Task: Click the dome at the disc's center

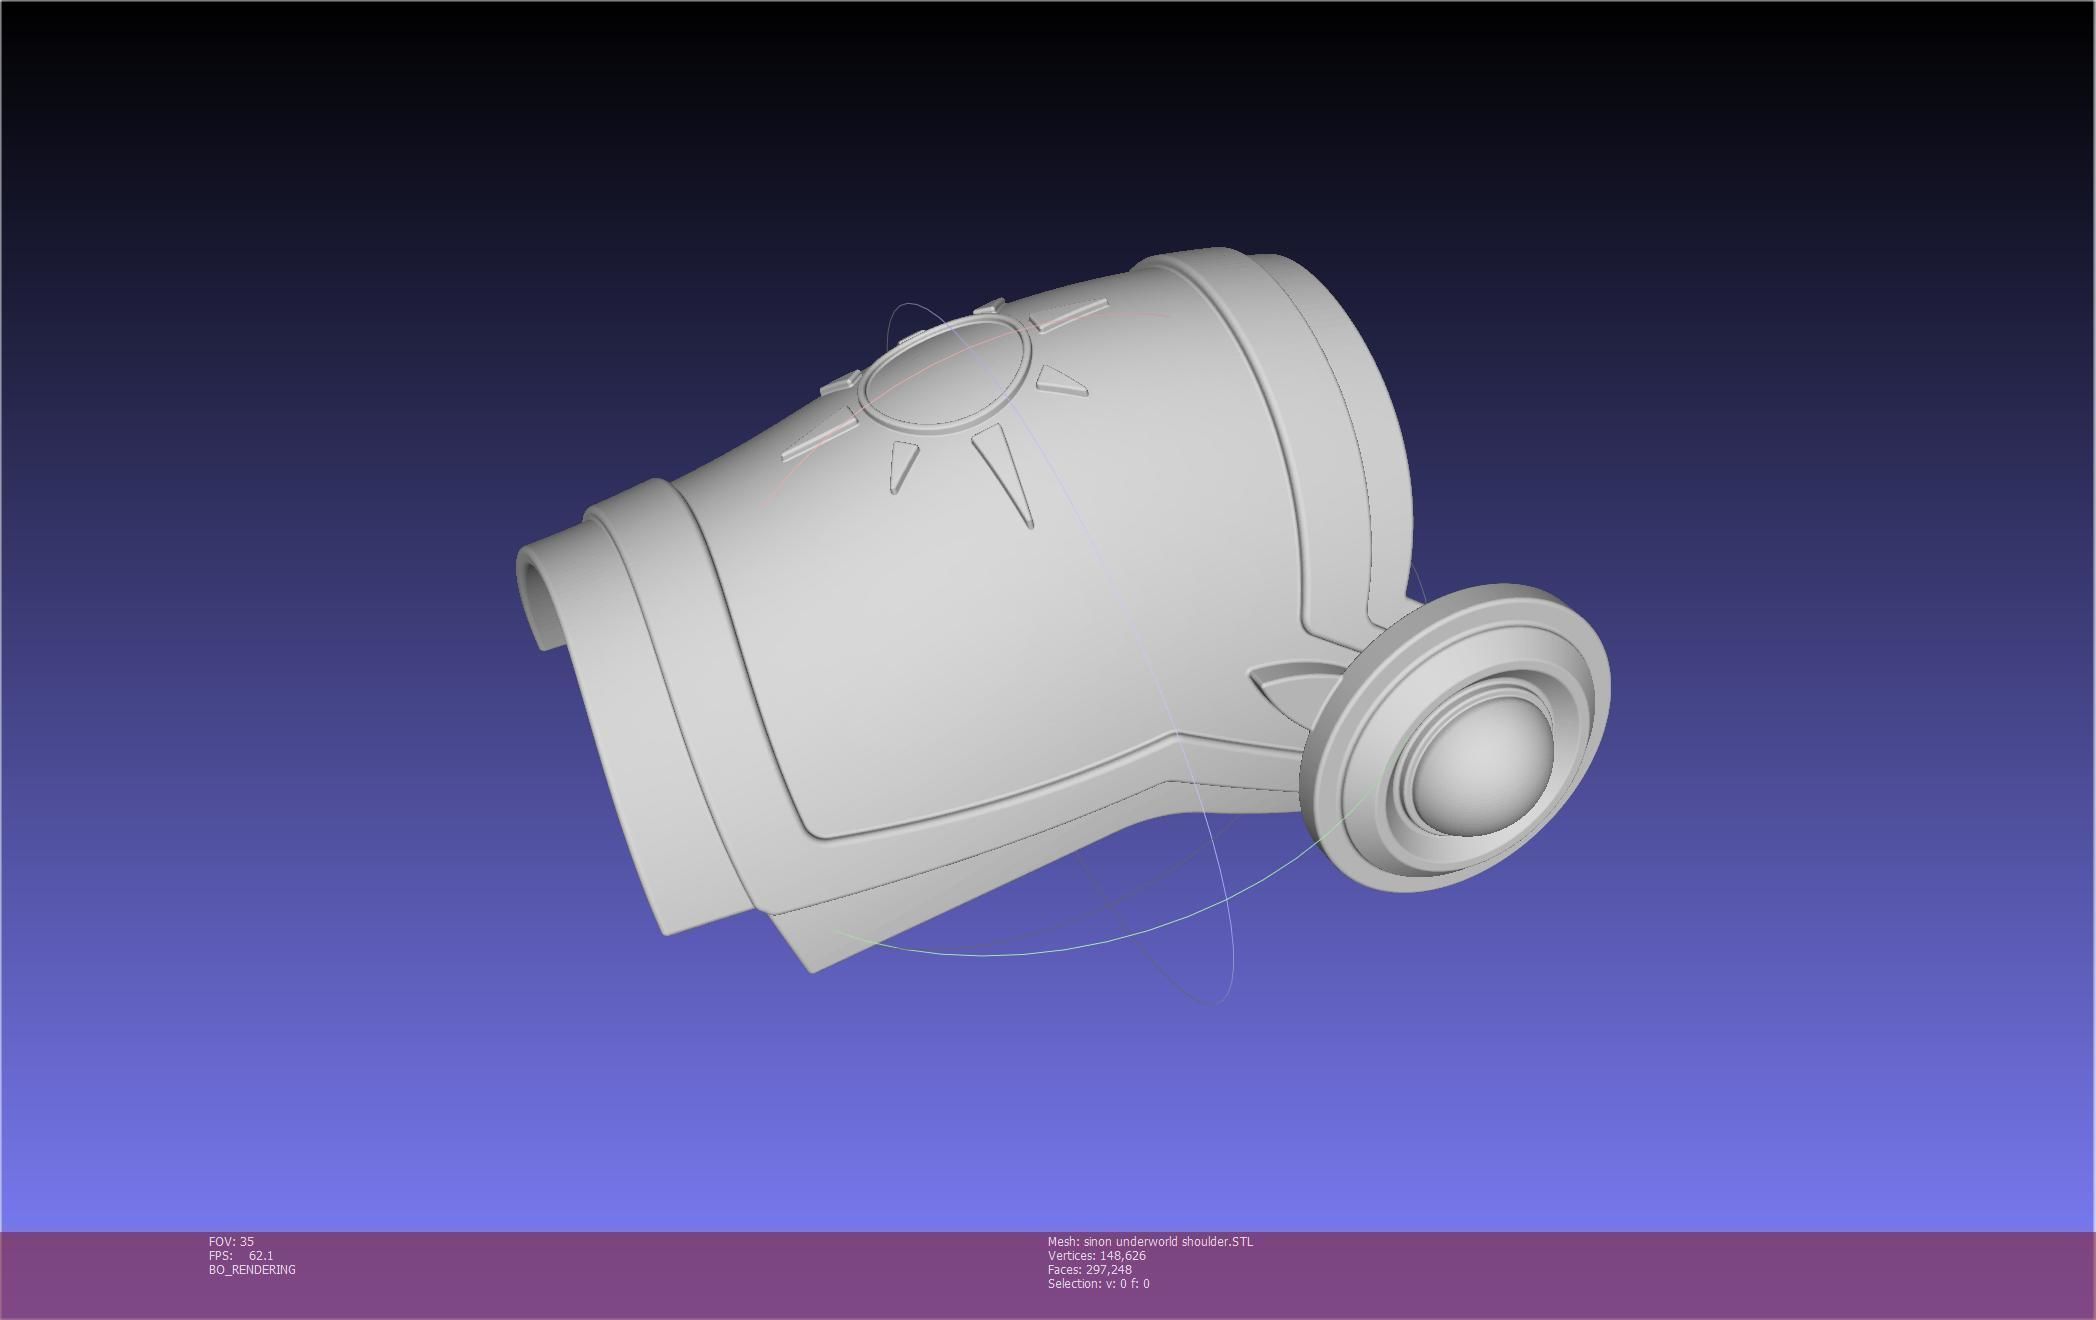Action: (x=1483, y=766)
